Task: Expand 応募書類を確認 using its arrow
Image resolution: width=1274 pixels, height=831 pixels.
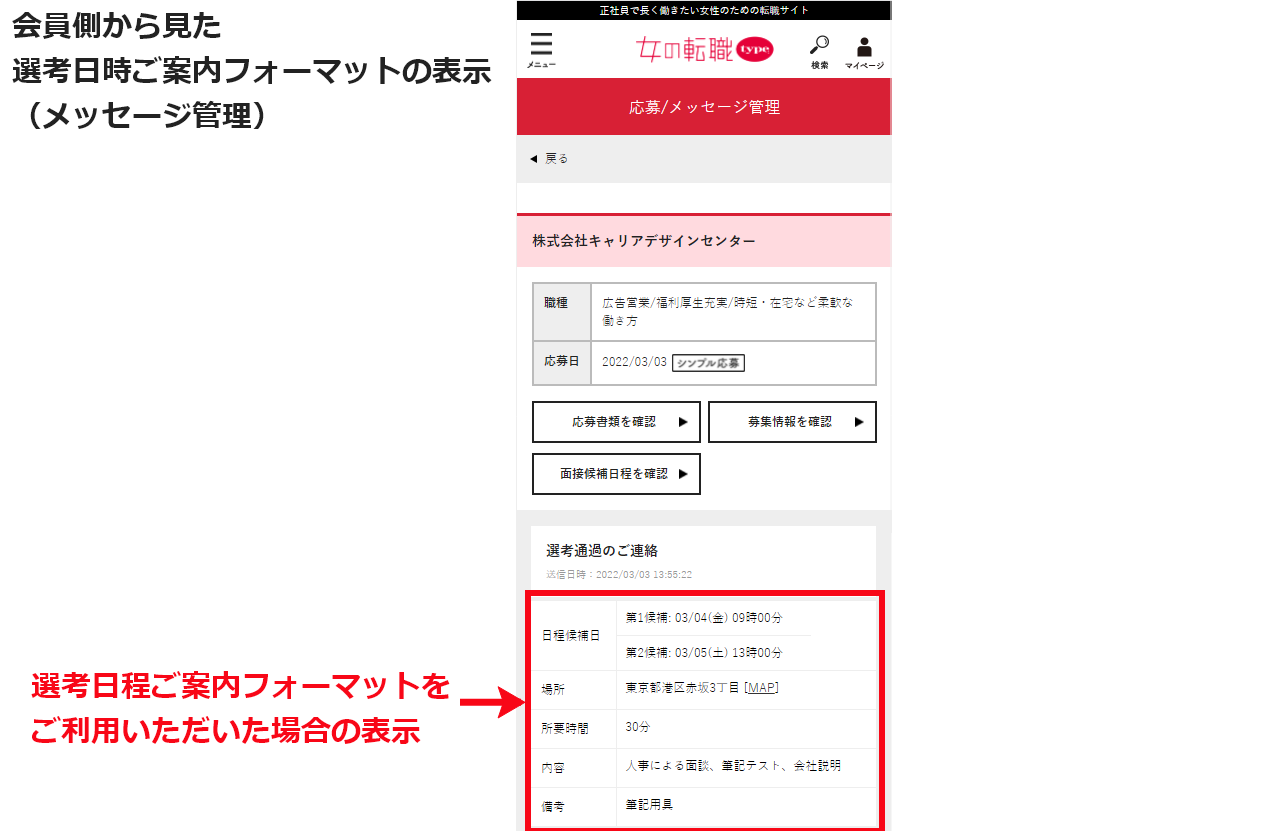Action: coord(684,421)
